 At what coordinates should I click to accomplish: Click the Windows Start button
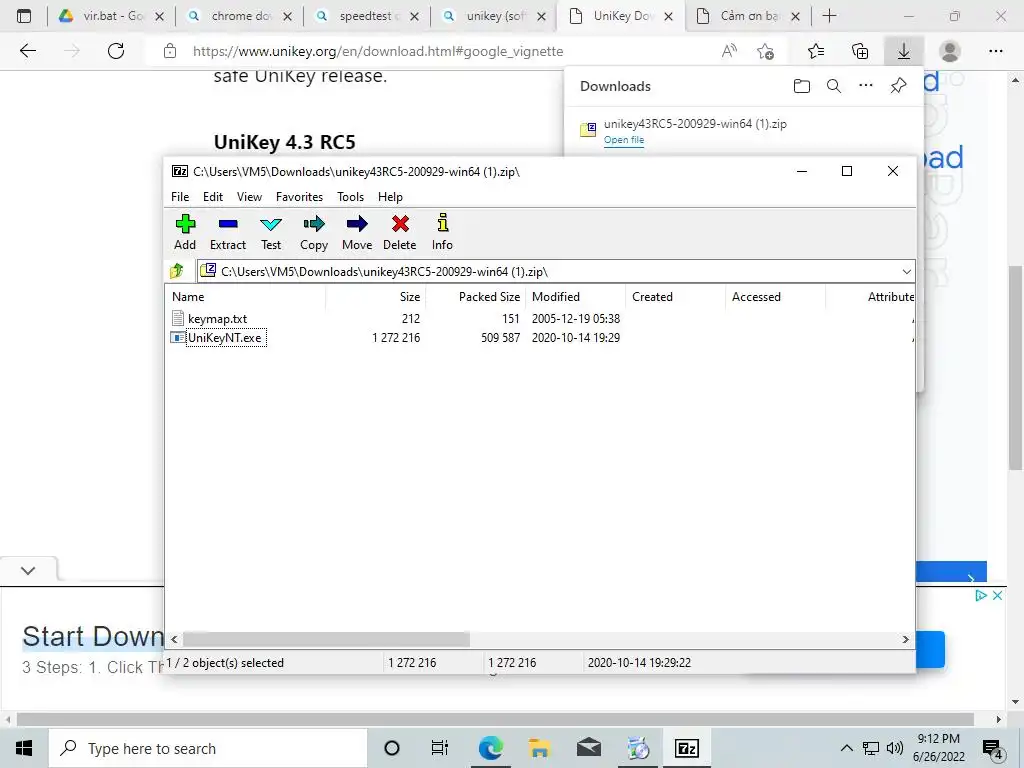(24, 748)
